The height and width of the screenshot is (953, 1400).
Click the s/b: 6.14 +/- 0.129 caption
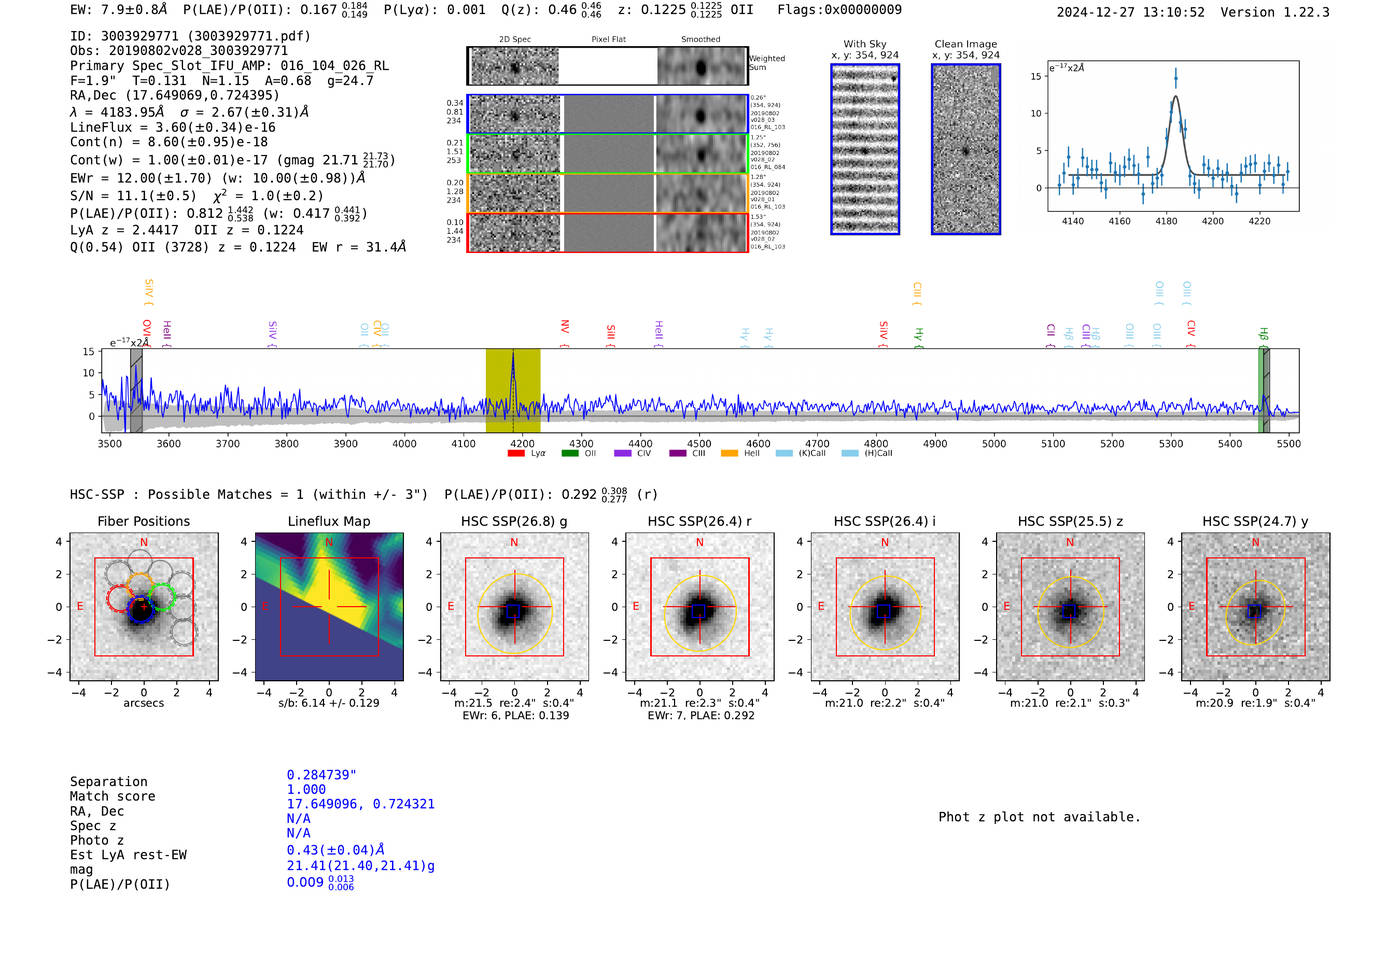[329, 703]
